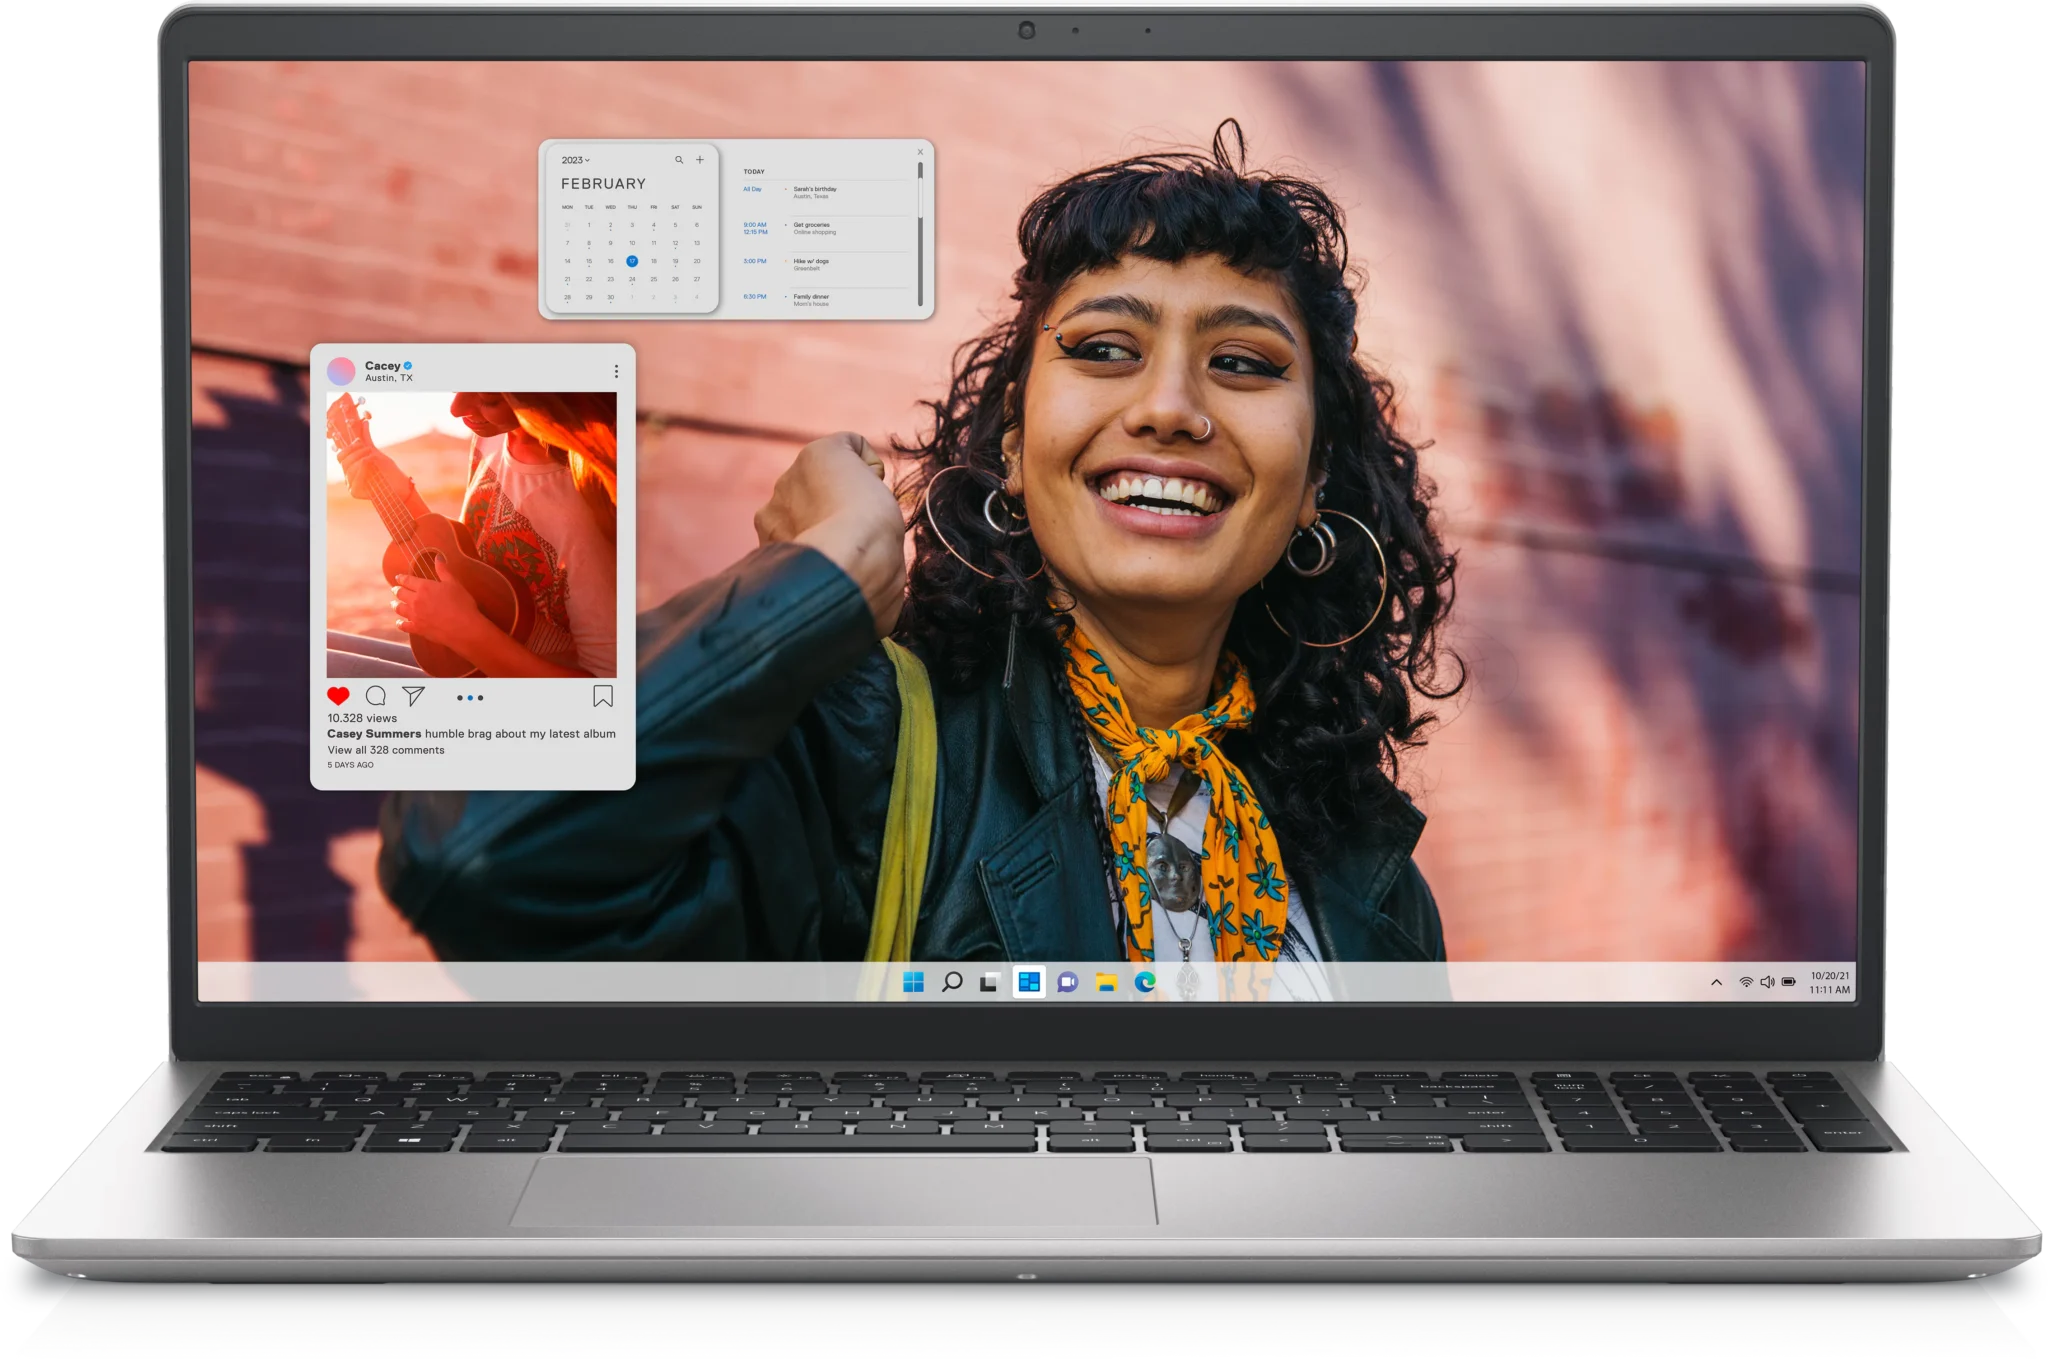Expand the 2023 year dropdown

coord(575,160)
